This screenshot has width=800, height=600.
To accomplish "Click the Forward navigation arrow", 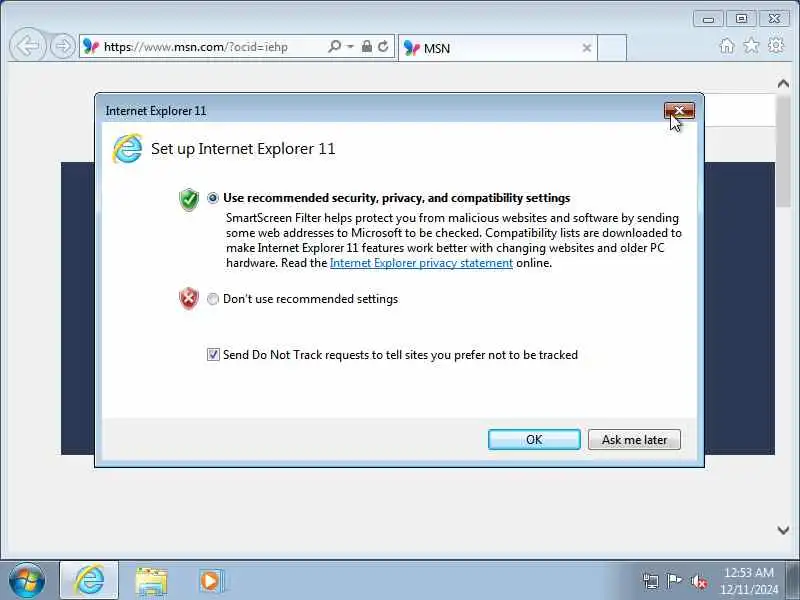I will pyautogui.click(x=63, y=46).
